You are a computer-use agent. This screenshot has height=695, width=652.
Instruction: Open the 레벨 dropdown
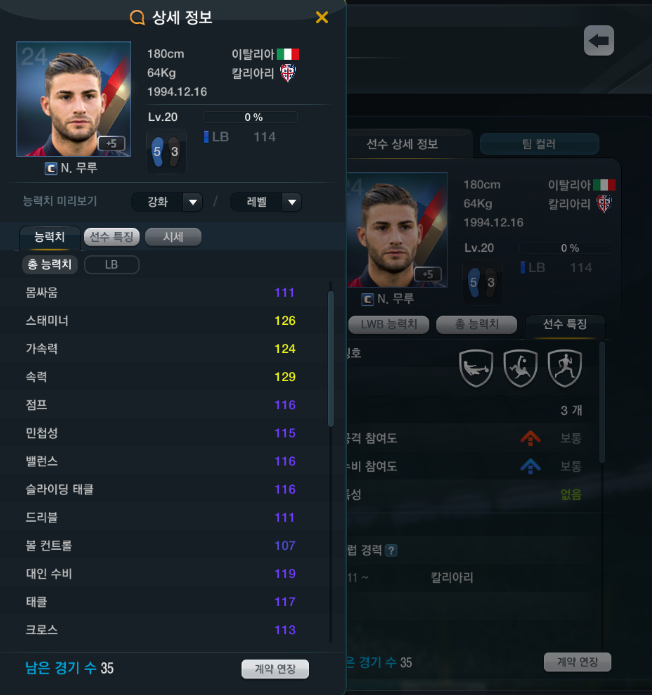[266, 202]
